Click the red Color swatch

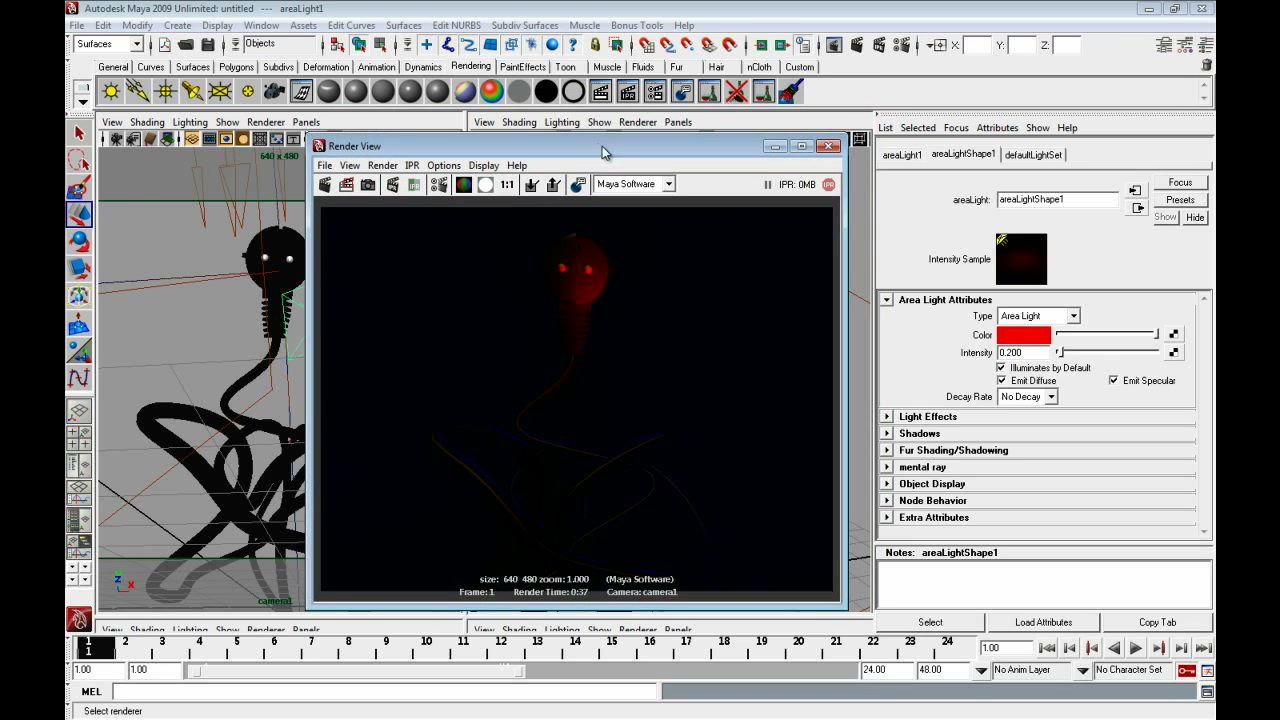[1023, 336]
